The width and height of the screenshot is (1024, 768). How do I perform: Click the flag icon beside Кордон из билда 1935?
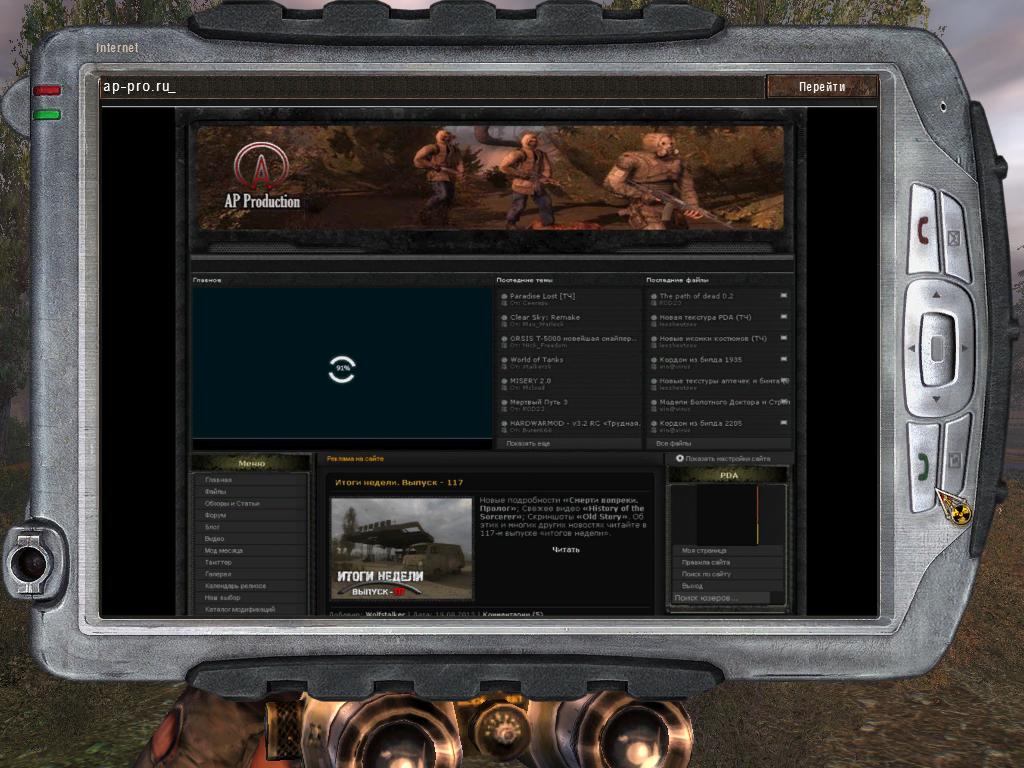[x=784, y=359]
